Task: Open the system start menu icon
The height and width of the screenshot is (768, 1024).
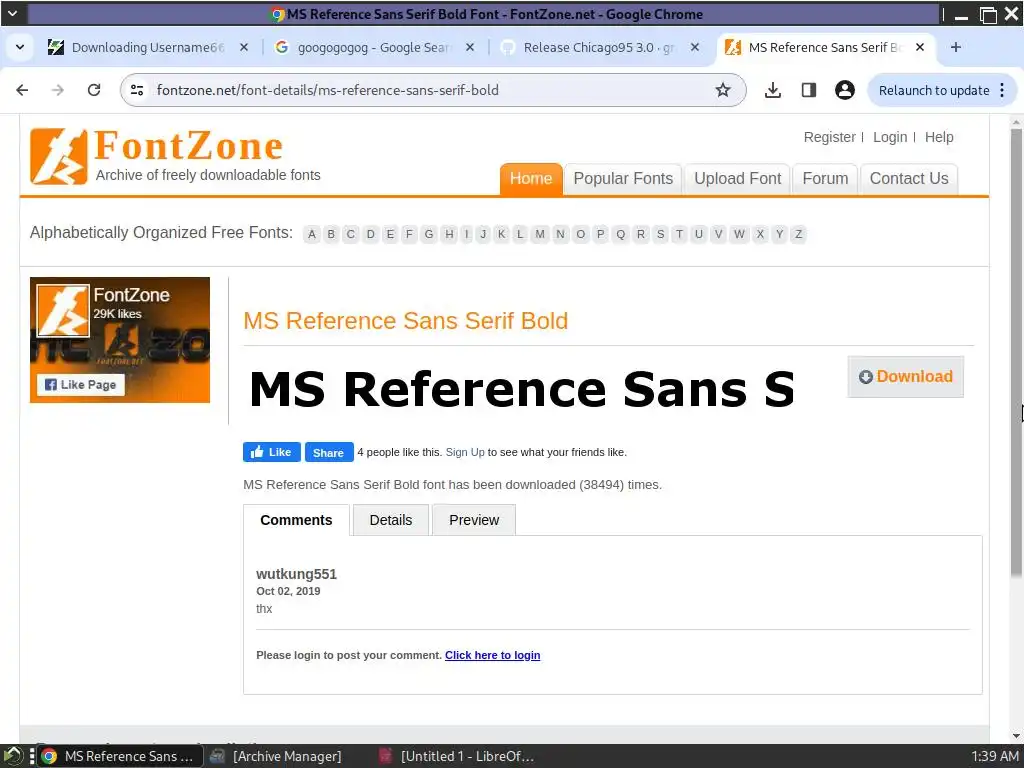Action: 13,756
